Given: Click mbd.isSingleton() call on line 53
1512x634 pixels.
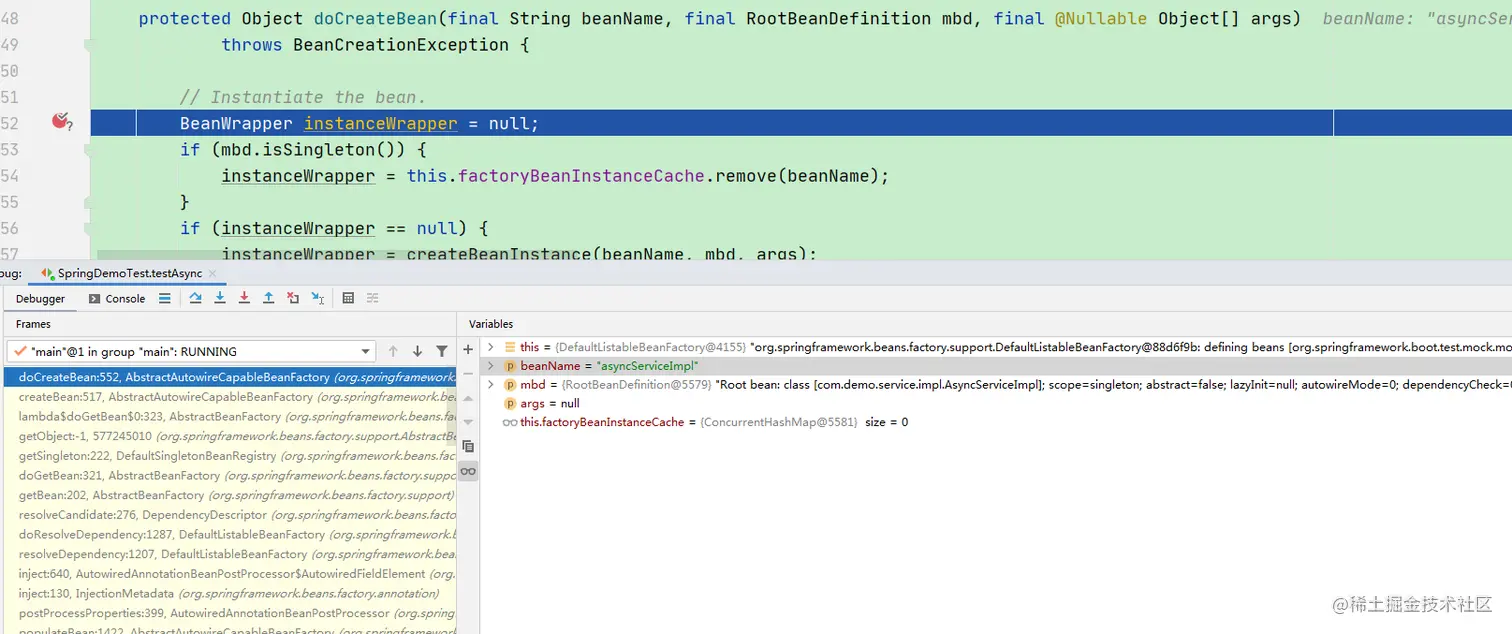Looking at the screenshot, I should coord(308,149).
